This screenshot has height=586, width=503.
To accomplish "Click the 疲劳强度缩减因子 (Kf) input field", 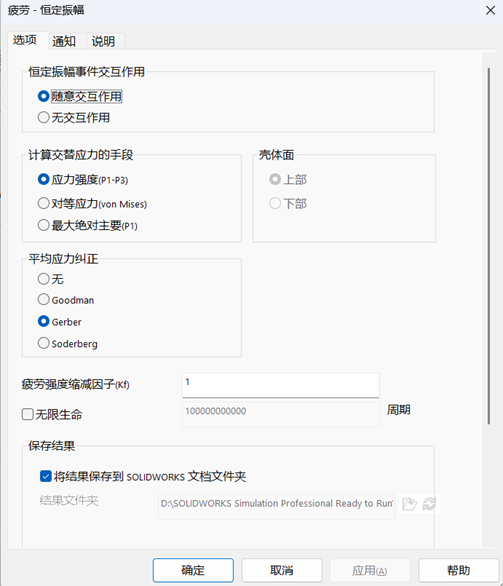I will (281, 385).
